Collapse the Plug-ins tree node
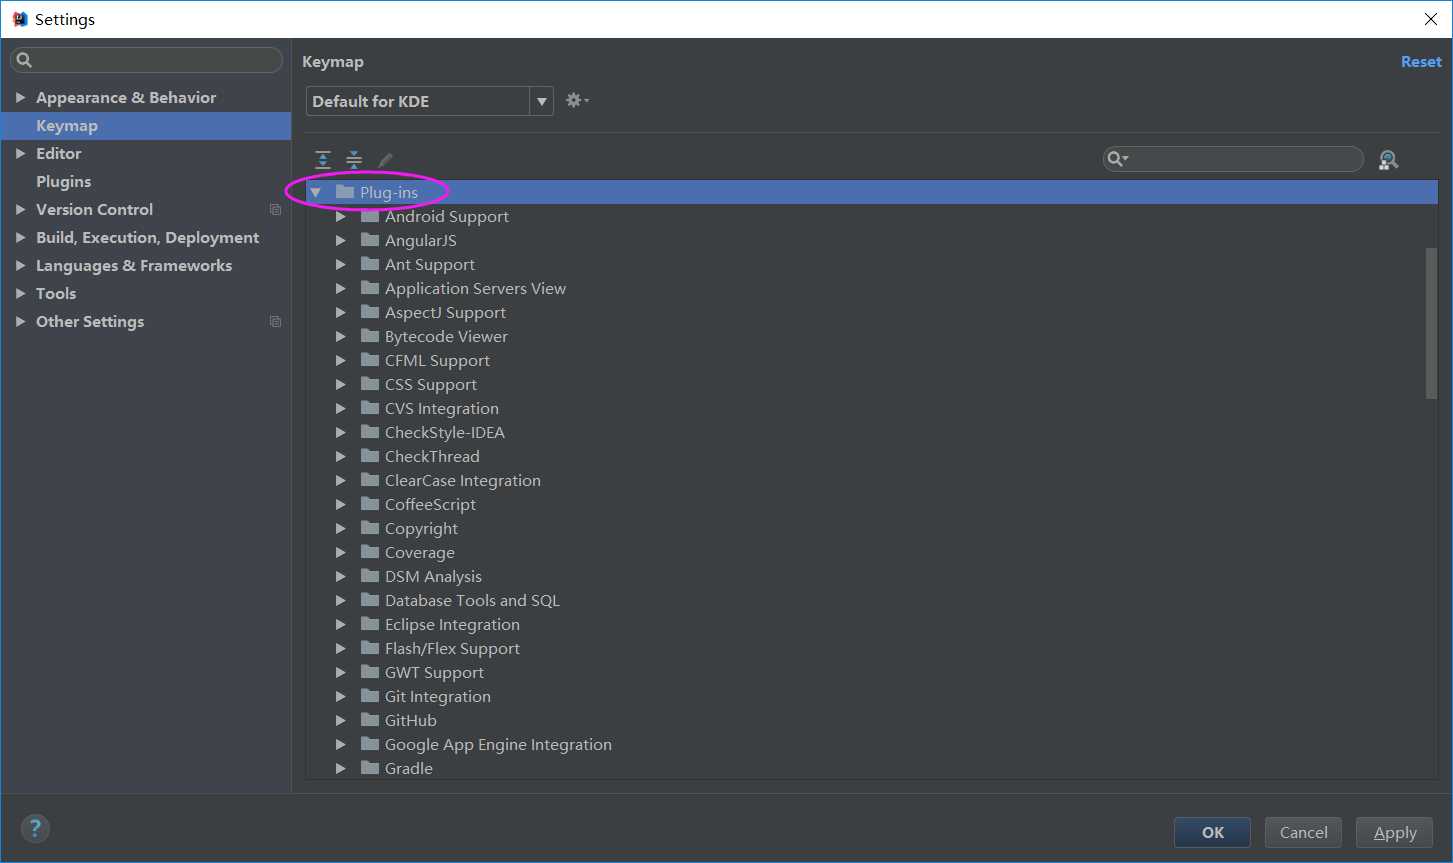Screen dimensions: 1453x863 (316, 192)
